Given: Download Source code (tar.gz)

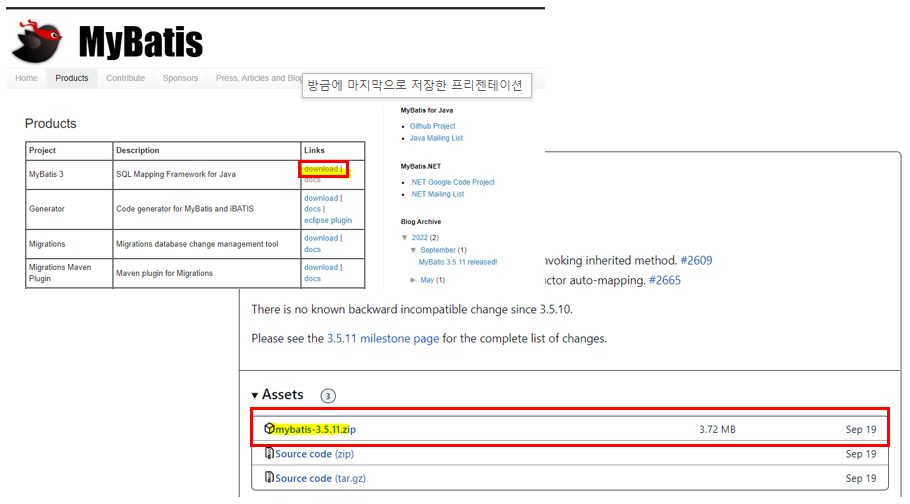Looking at the screenshot, I should (320, 478).
